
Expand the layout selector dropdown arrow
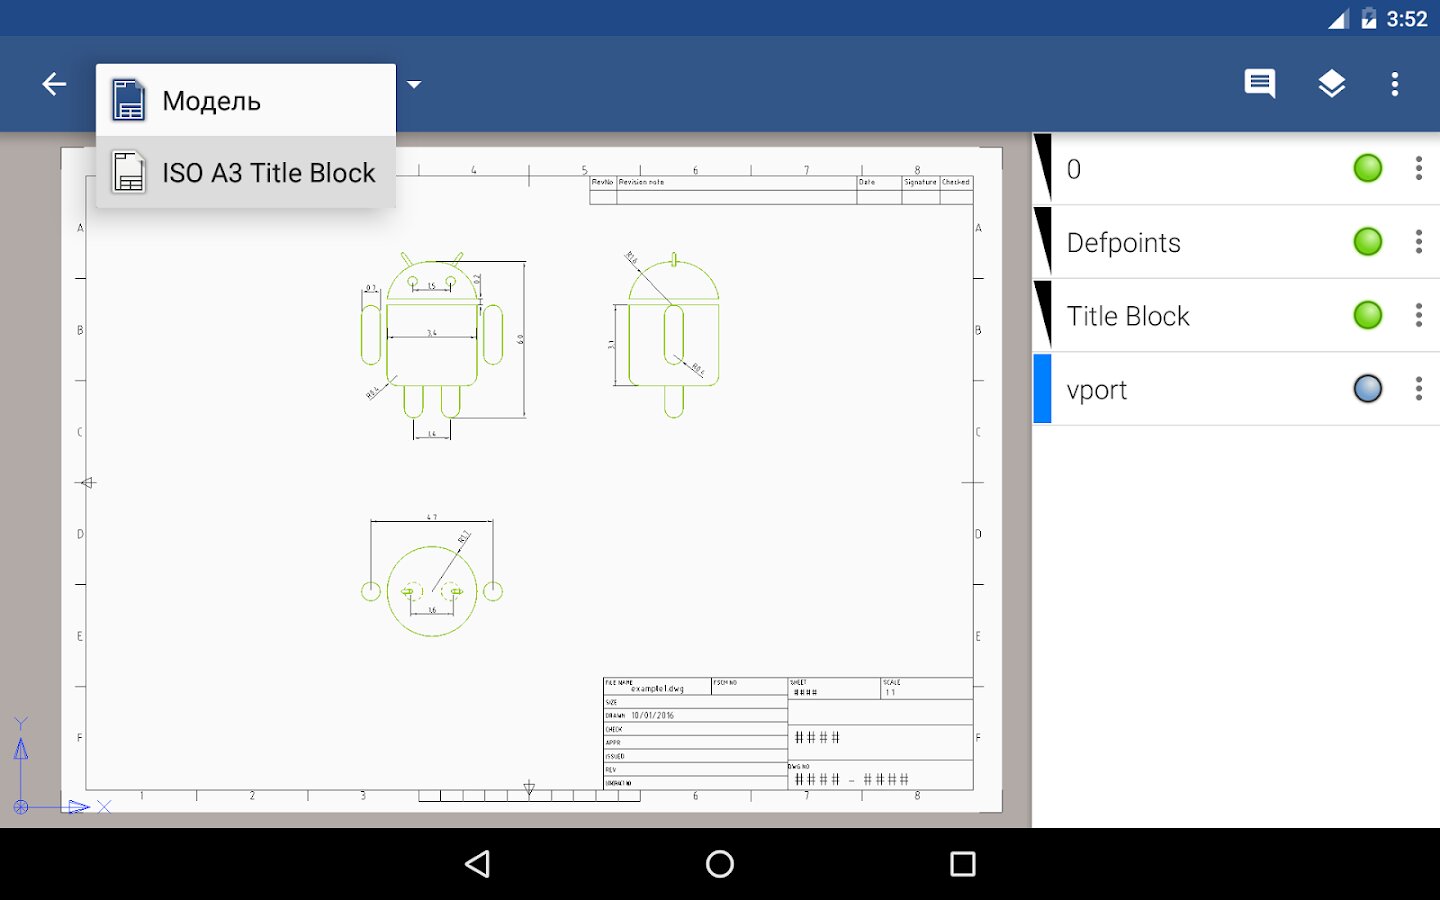pyautogui.click(x=414, y=84)
